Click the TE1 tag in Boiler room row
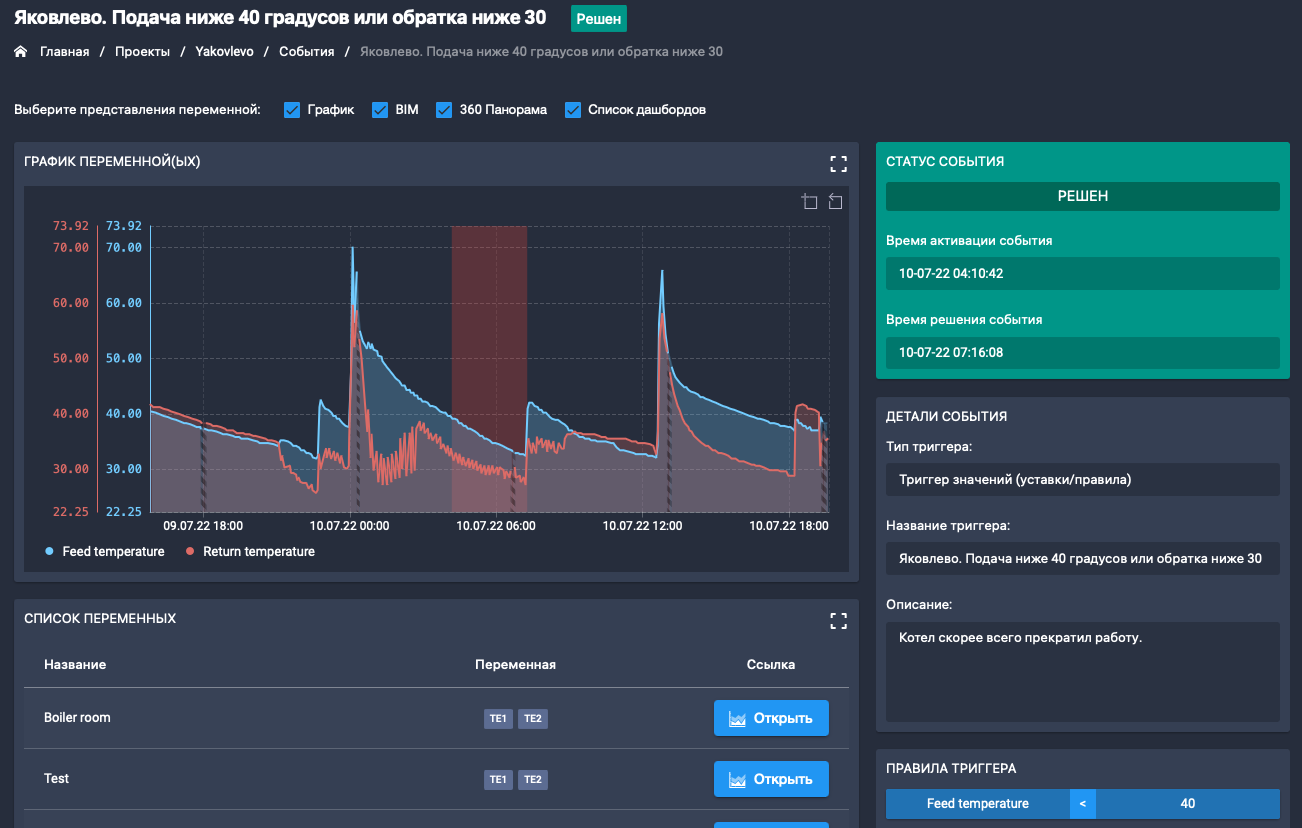 (498, 718)
